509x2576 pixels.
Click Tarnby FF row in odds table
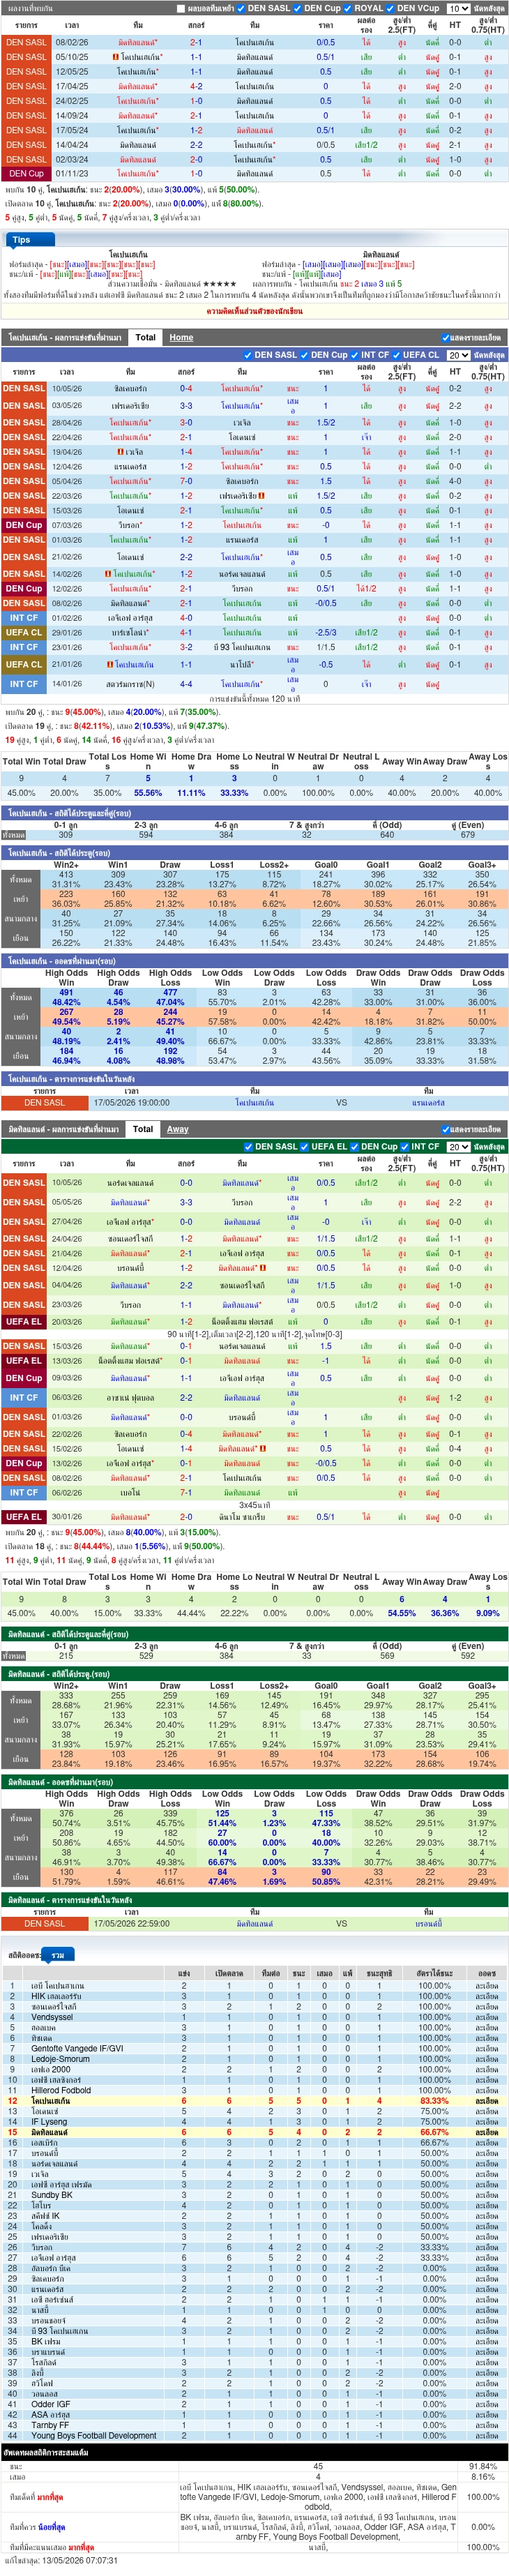(254, 2425)
